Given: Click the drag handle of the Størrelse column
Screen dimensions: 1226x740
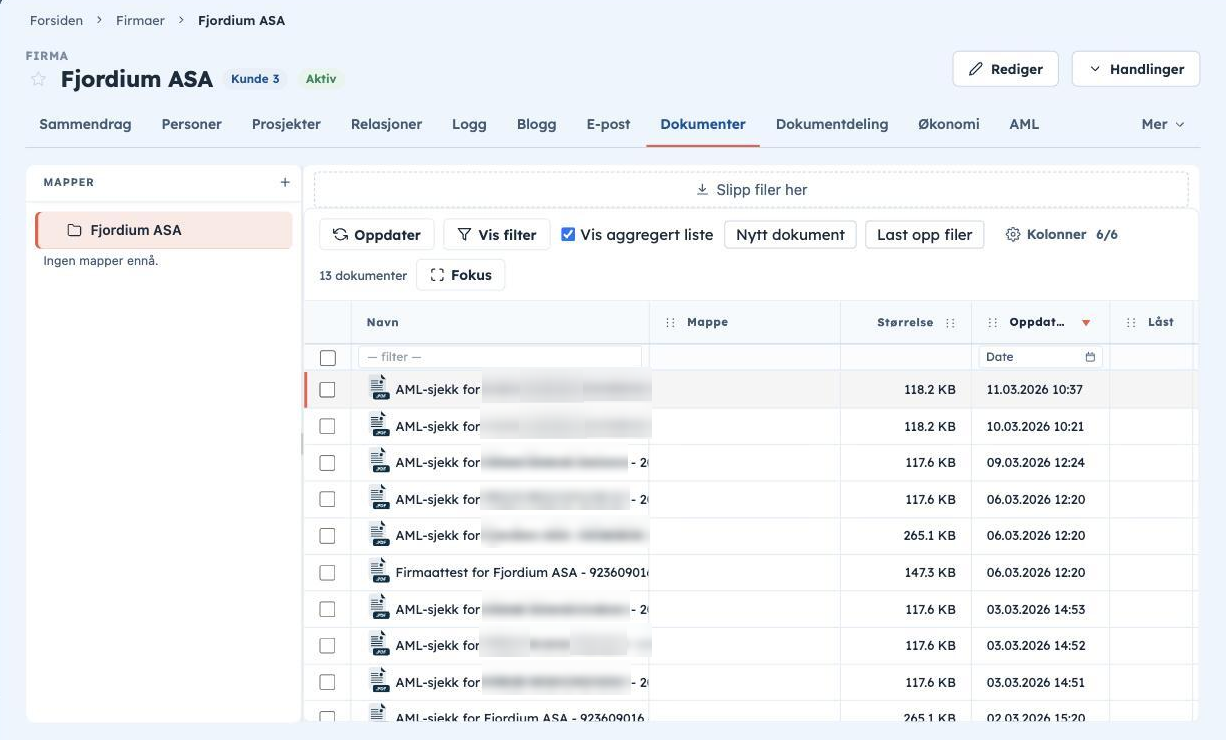Looking at the screenshot, I should pos(950,323).
